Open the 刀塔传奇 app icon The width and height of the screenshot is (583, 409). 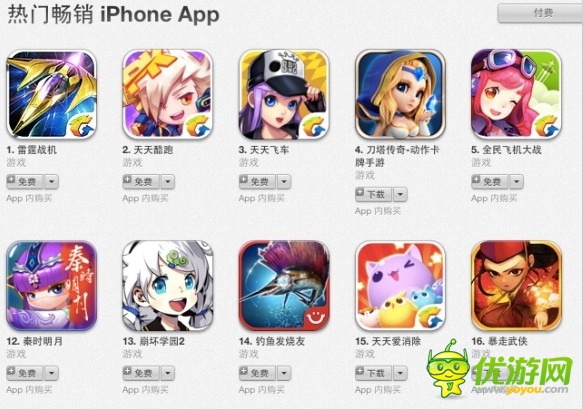400,94
